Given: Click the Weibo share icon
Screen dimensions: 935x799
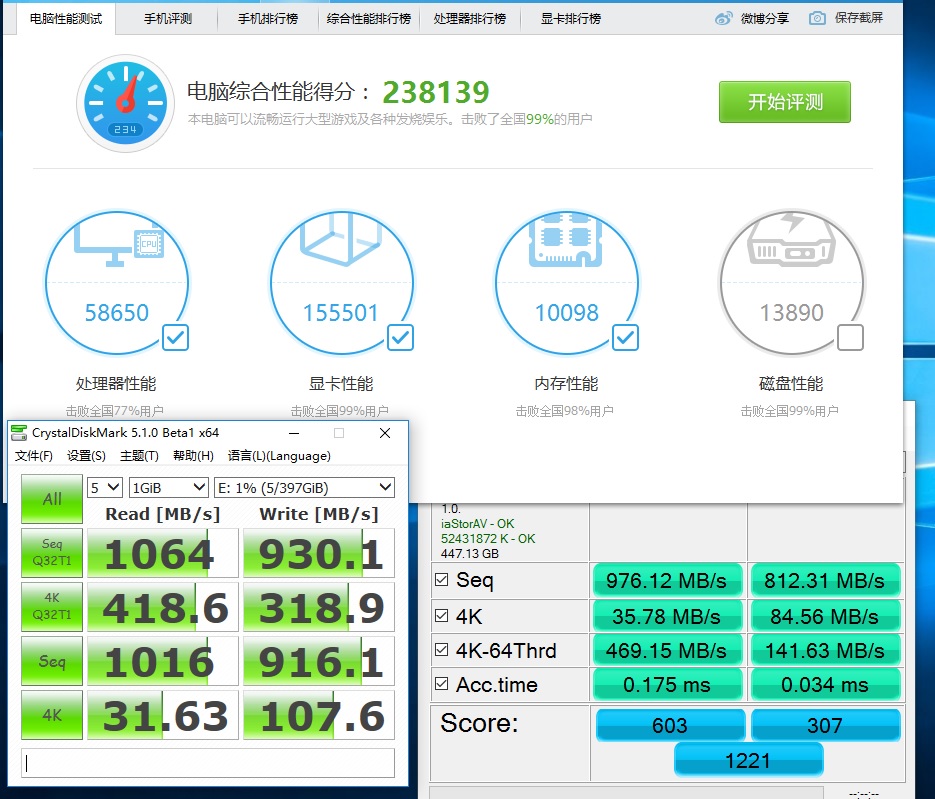Looking at the screenshot, I should pos(723,18).
